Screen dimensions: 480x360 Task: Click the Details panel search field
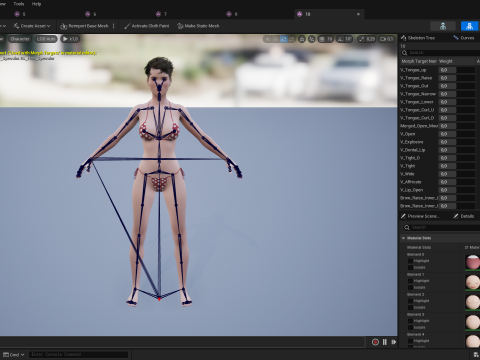(x=442, y=227)
